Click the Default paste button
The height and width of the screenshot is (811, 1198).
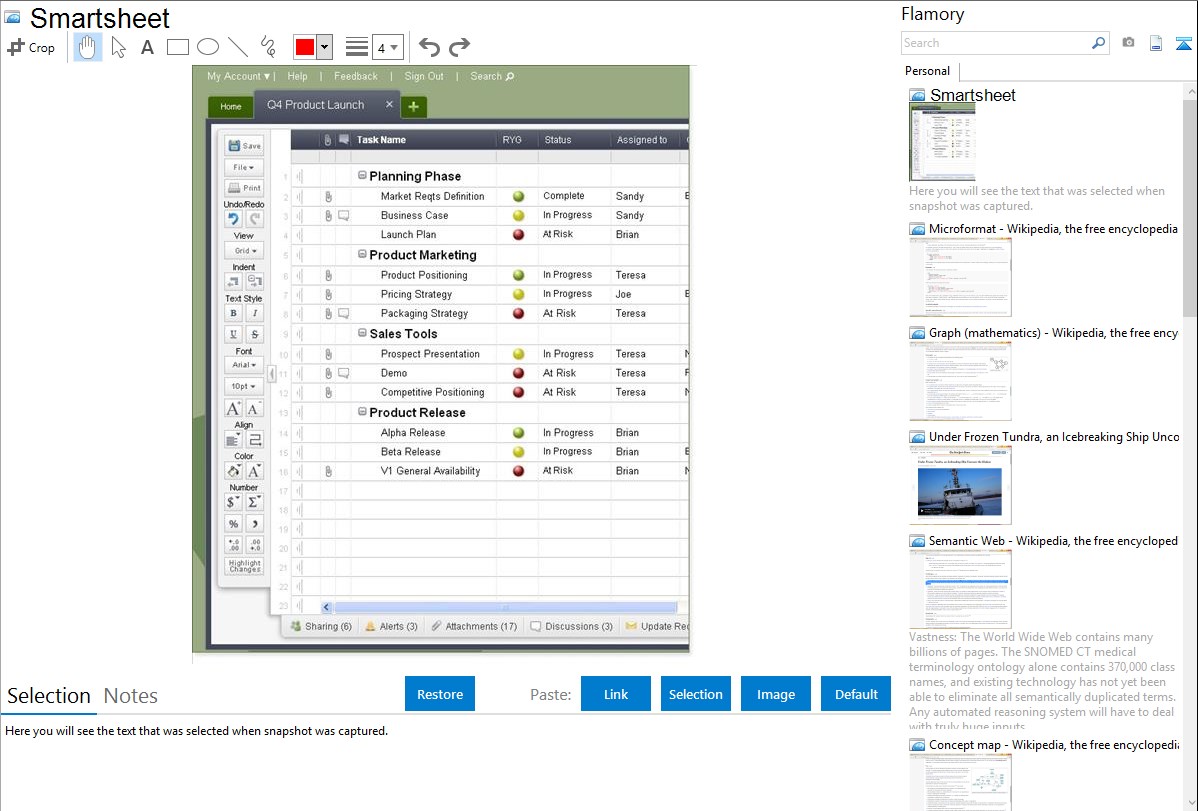(x=856, y=694)
